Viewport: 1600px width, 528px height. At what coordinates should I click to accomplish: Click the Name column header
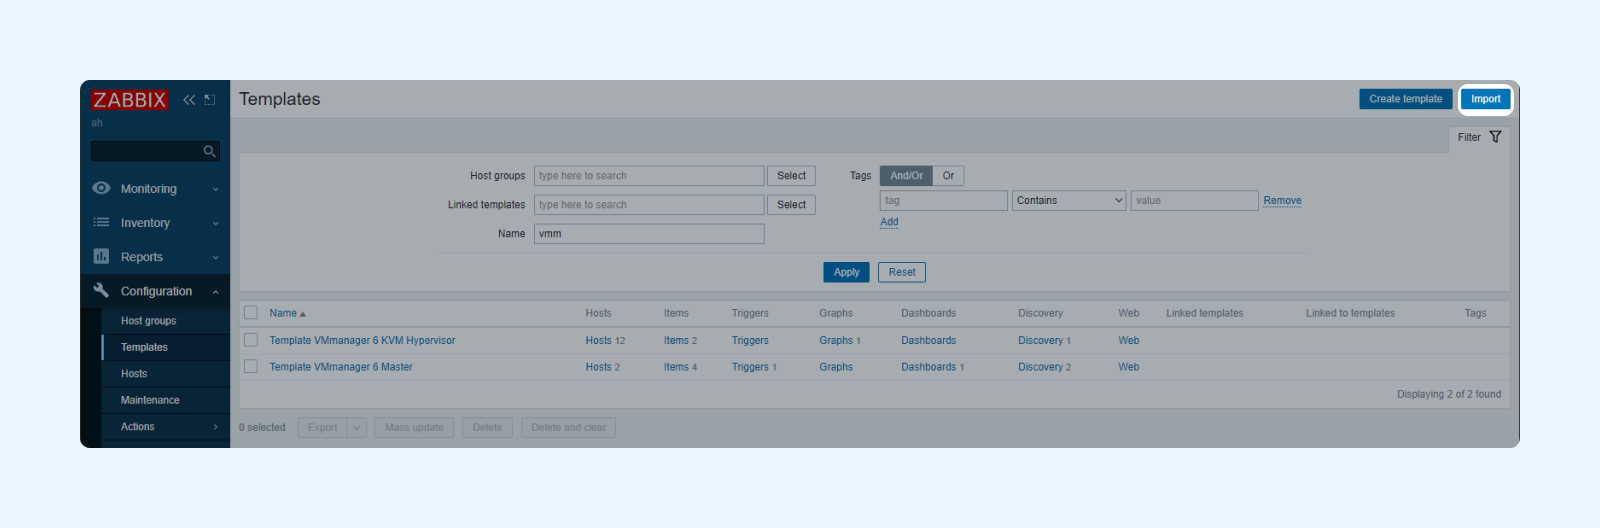click(x=283, y=313)
